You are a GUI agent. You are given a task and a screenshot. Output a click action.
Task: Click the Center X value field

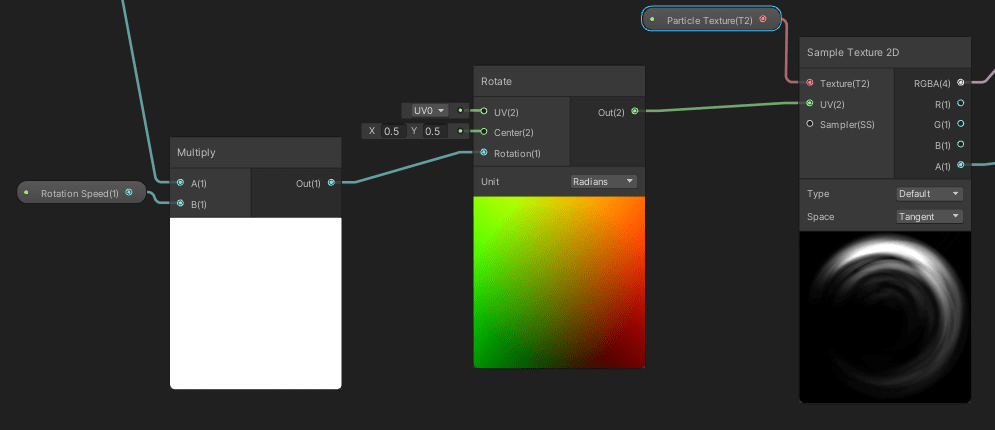[391, 131]
